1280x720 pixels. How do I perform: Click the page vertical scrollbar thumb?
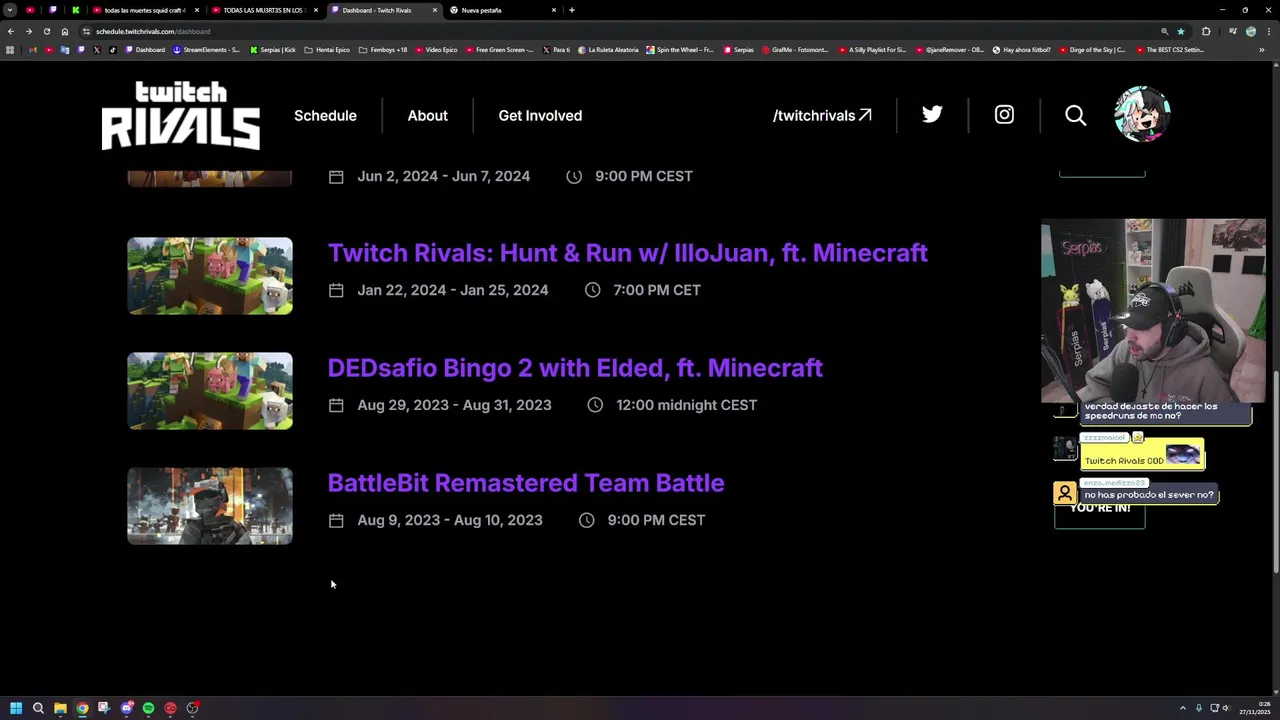click(x=1275, y=472)
